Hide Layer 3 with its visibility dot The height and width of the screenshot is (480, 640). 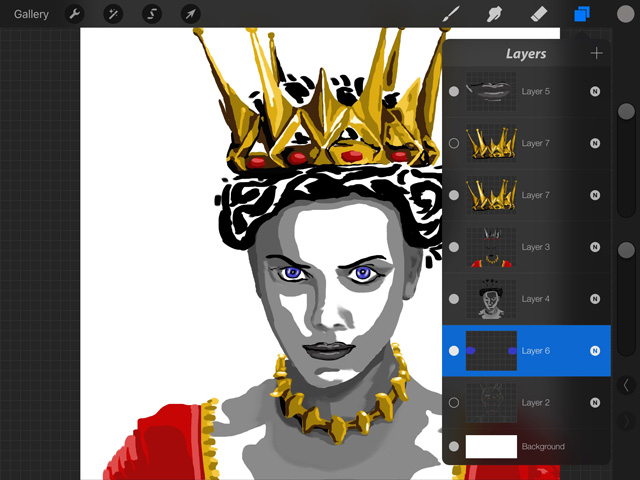454,247
